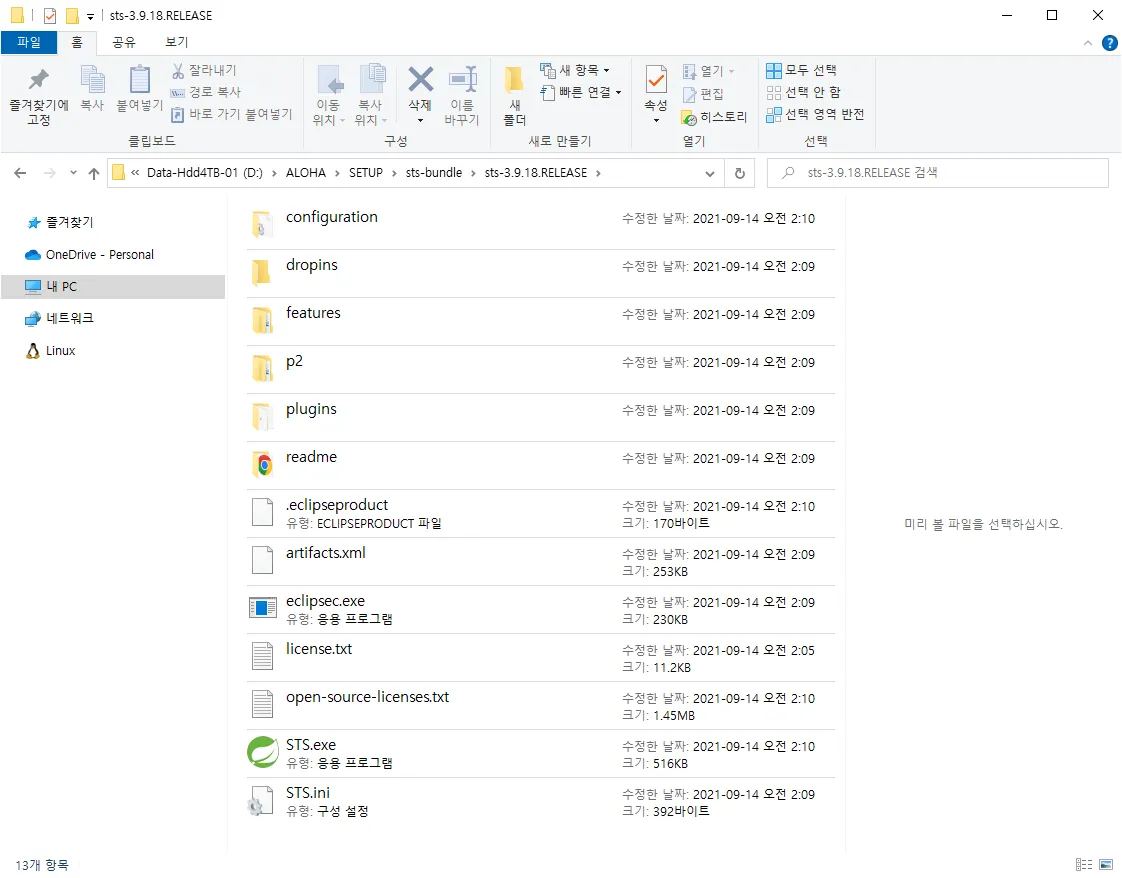
Task: Click 선택 영역 반전 (Invert selection)
Action: click(815, 114)
